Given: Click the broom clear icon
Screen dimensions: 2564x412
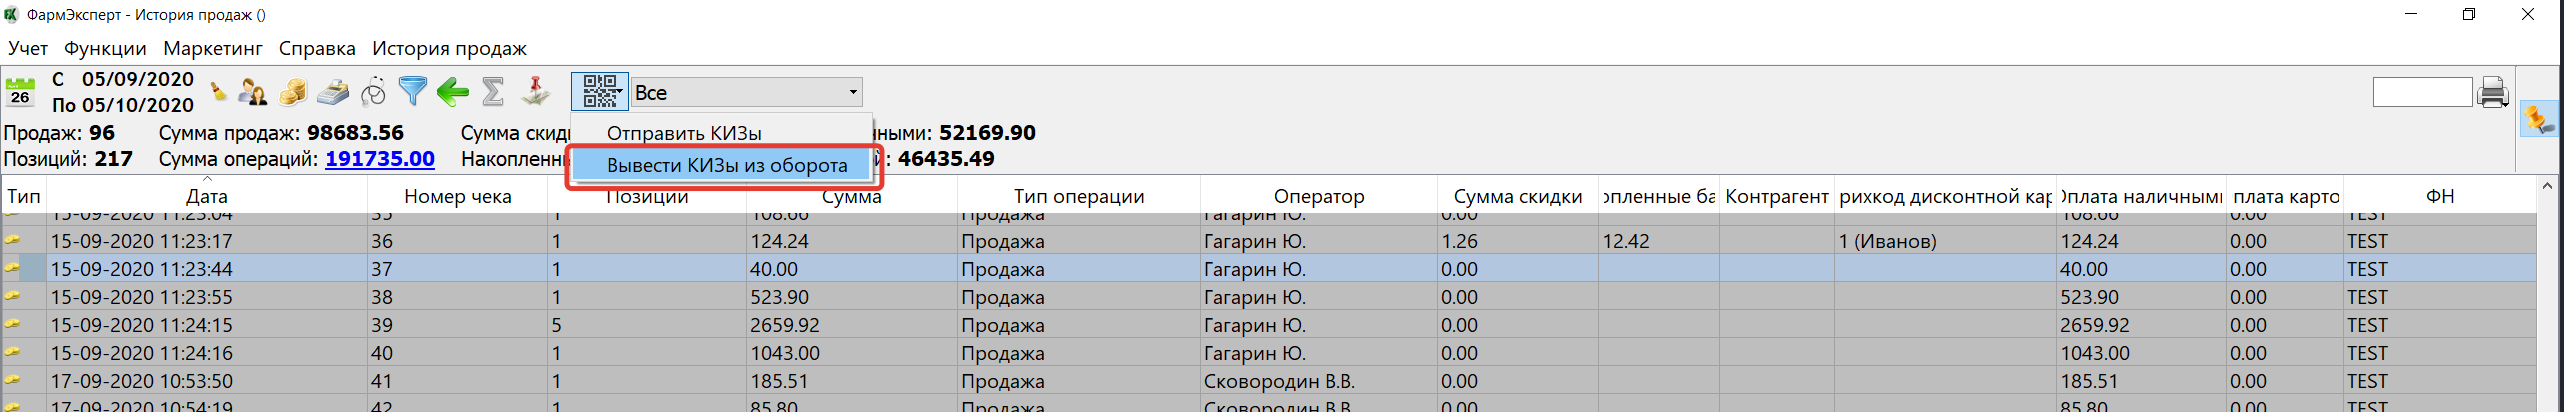Looking at the screenshot, I should click(x=218, y=92).
